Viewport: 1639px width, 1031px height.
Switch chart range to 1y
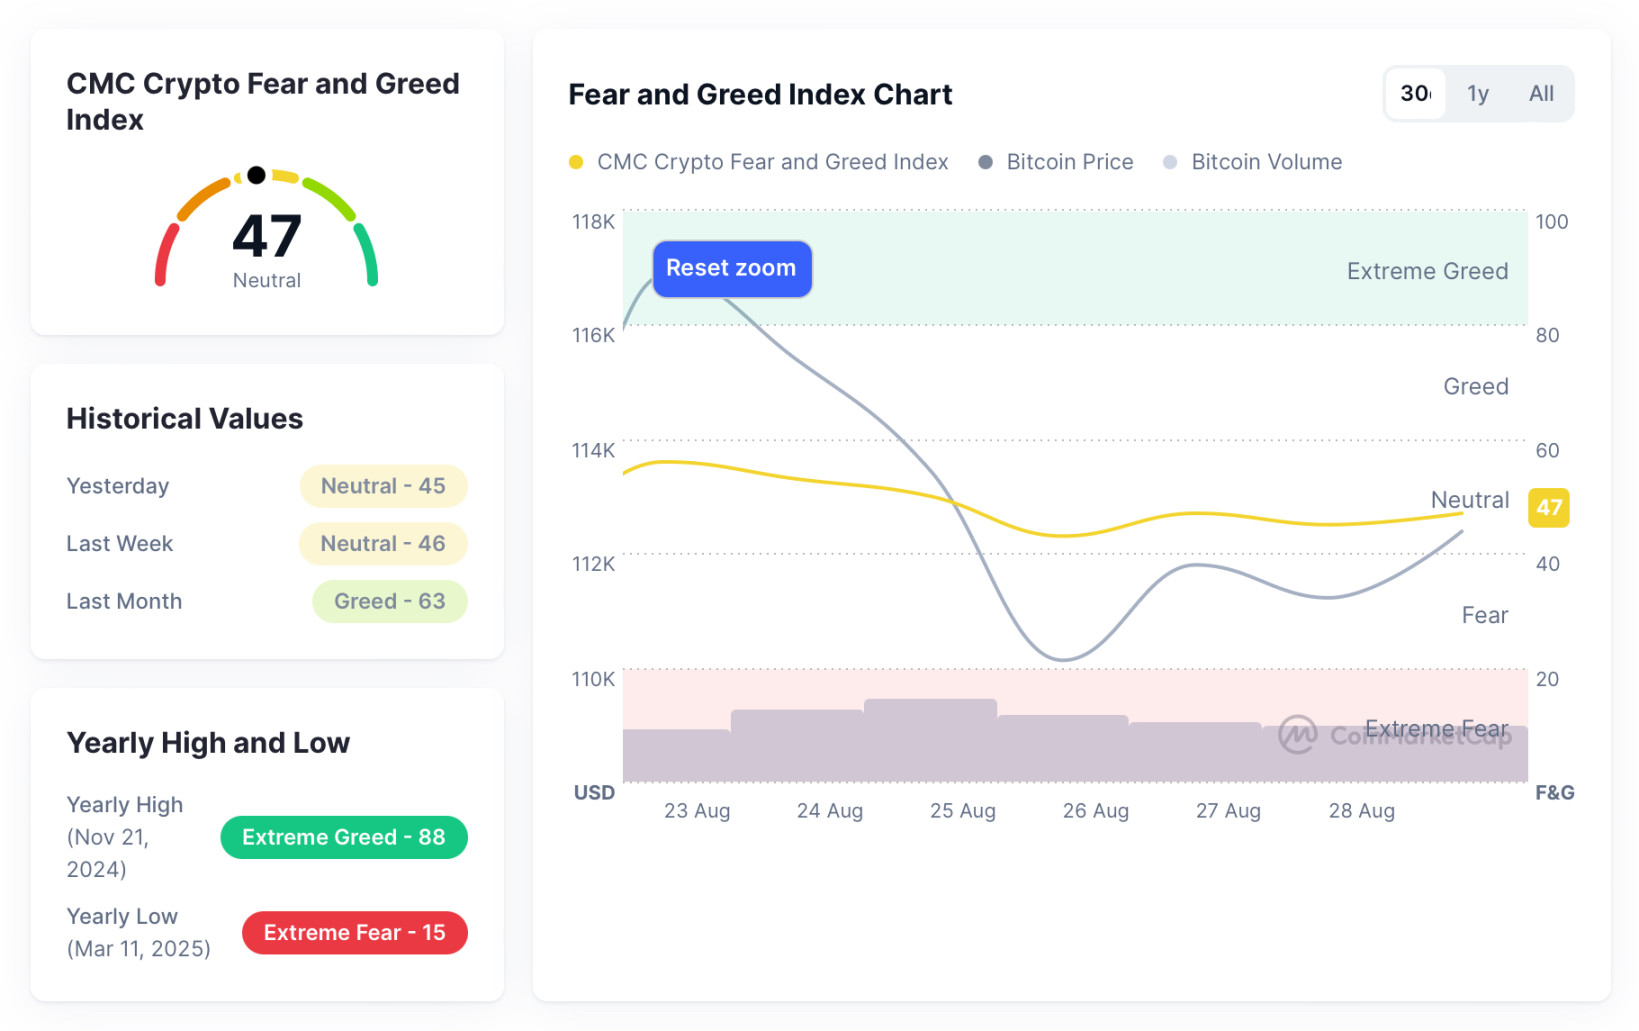click(1477, 94)
